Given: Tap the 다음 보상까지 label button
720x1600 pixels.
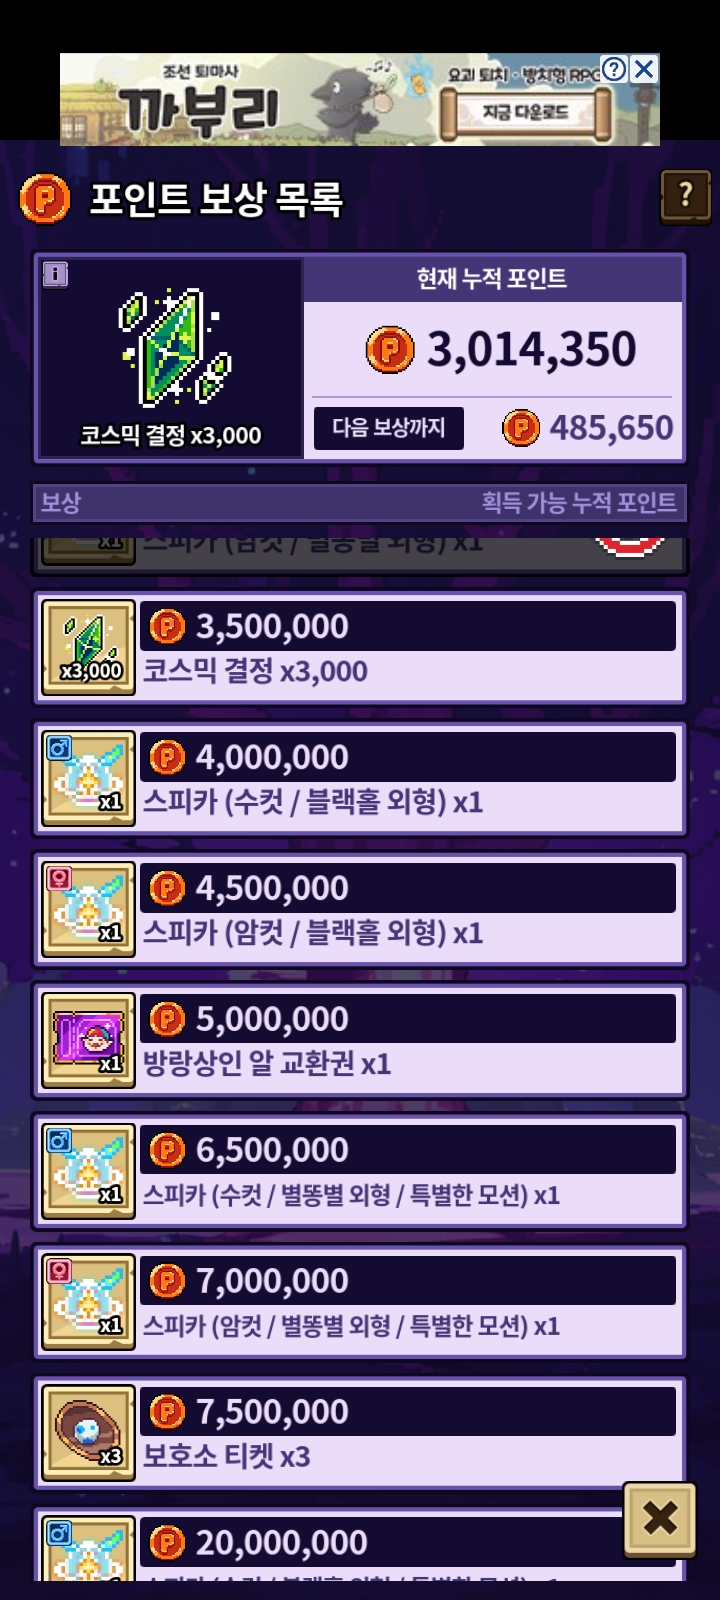Looking at the screenshot, I should coord(389,428).
